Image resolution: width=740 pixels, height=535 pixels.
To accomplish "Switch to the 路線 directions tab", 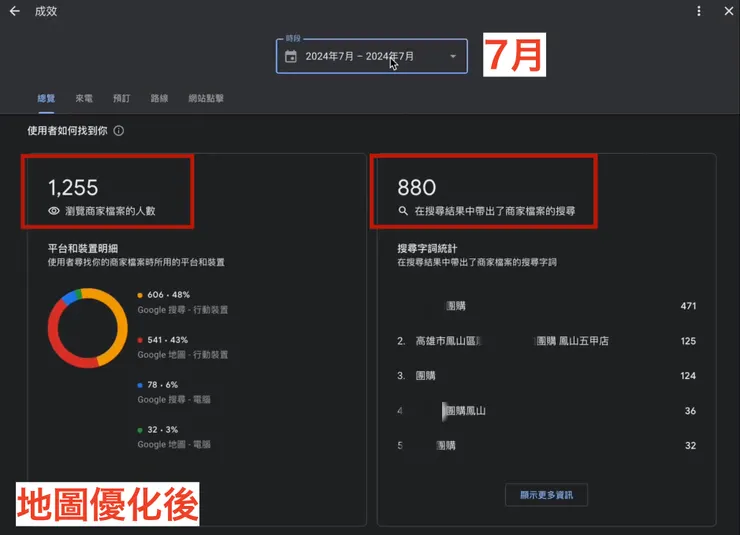I will click(x=160, y=98).
